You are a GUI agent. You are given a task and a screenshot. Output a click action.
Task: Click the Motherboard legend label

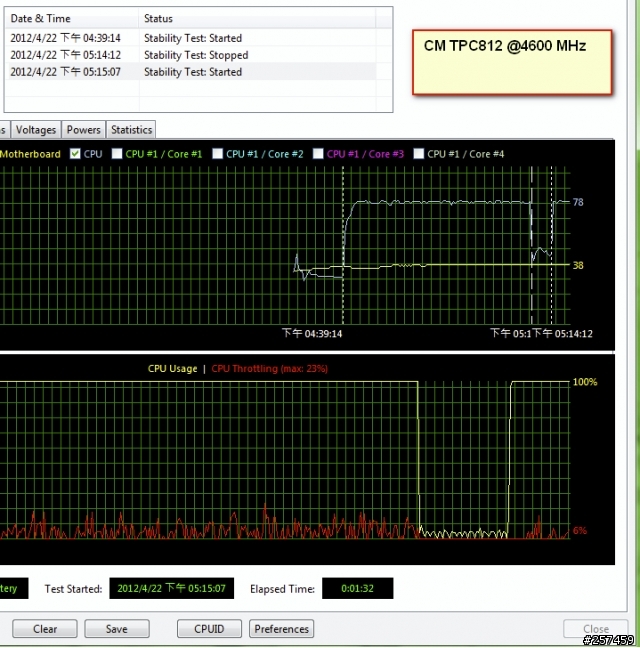click(30, 154)
